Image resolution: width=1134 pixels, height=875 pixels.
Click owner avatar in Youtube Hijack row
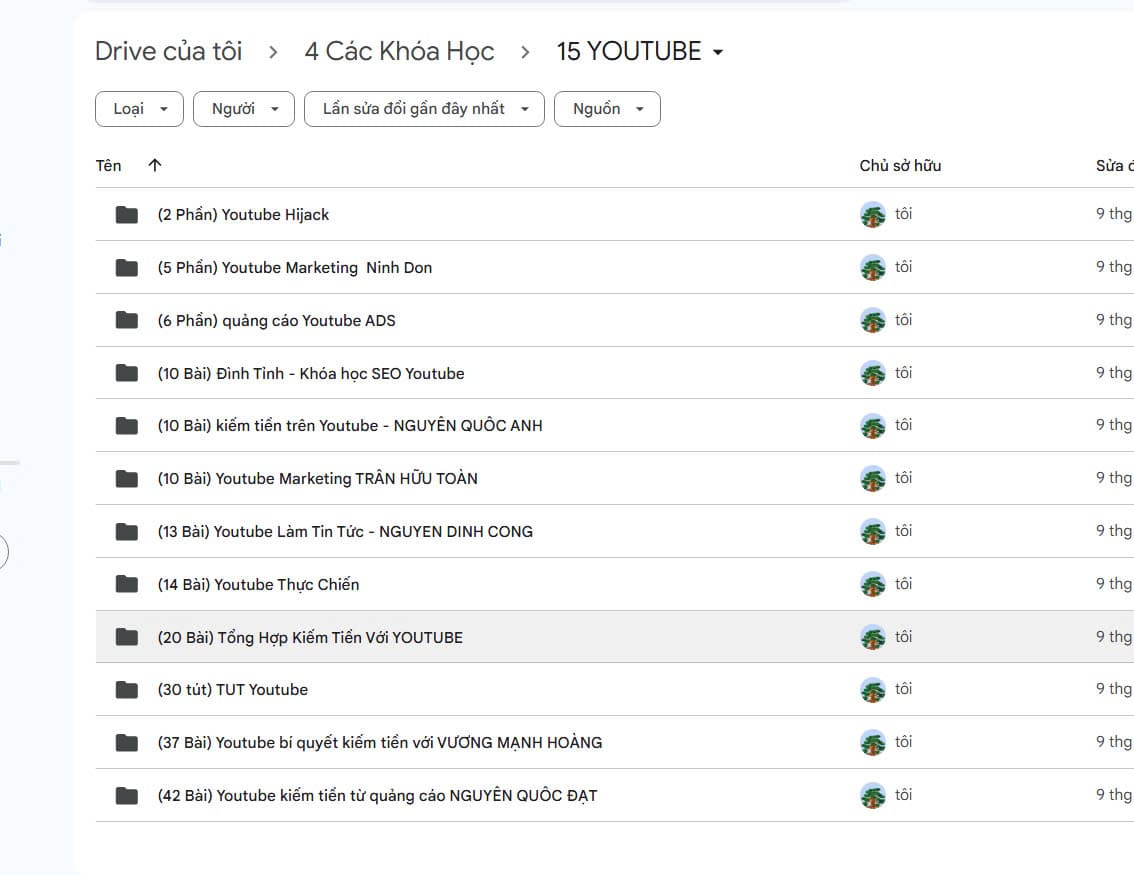(x=873, y=215)
